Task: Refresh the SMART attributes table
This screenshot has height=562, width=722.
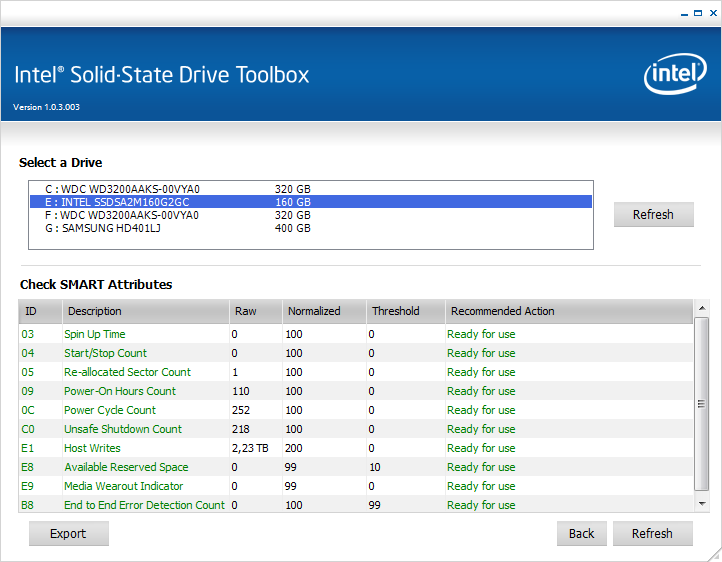Action: coord(652,533)
